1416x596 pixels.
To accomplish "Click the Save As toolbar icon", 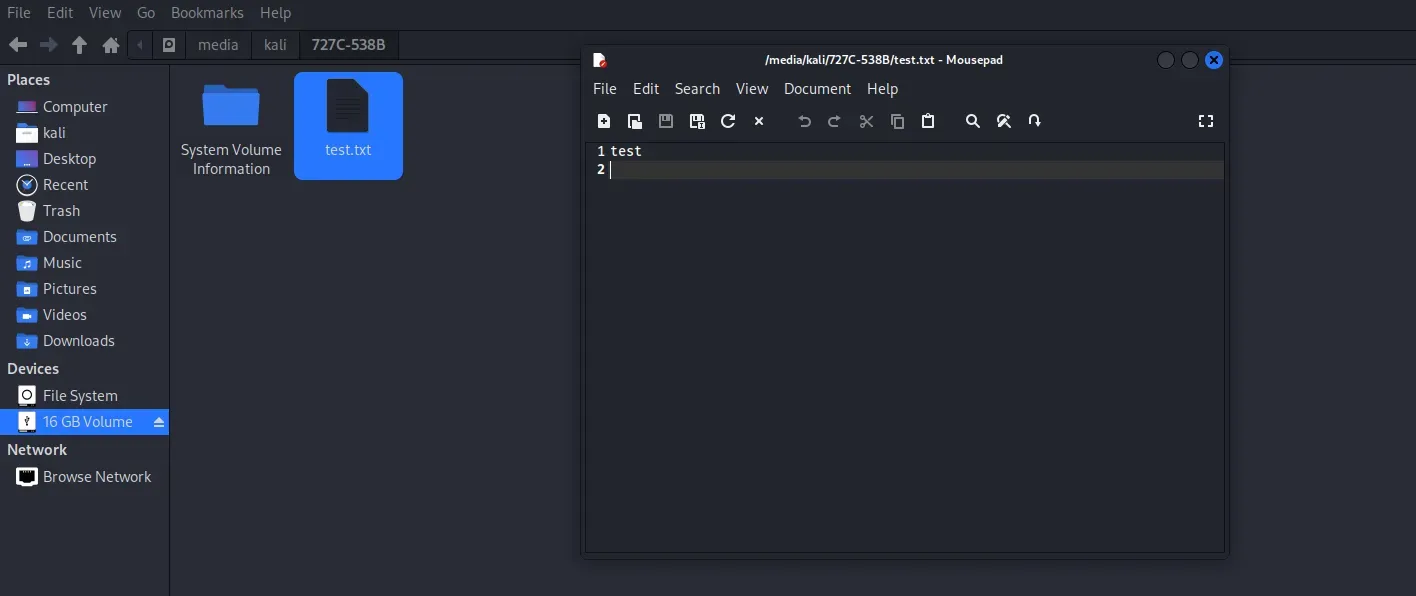I will (697, 121).
